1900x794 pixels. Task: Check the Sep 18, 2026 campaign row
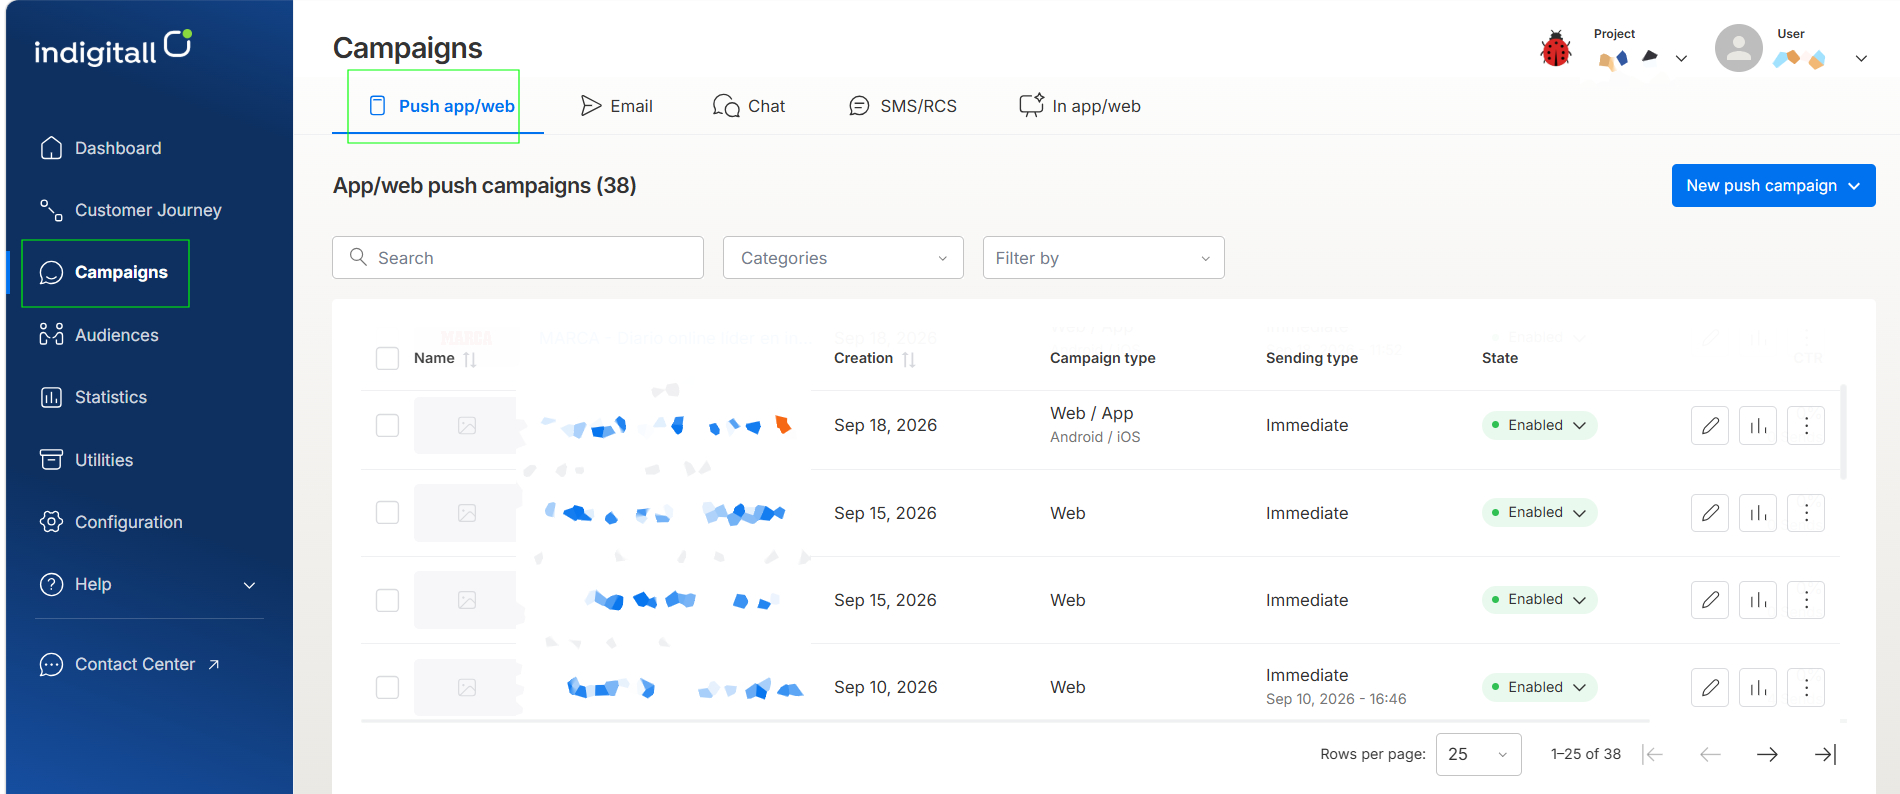pyautogui.click(x=387, y=426)
